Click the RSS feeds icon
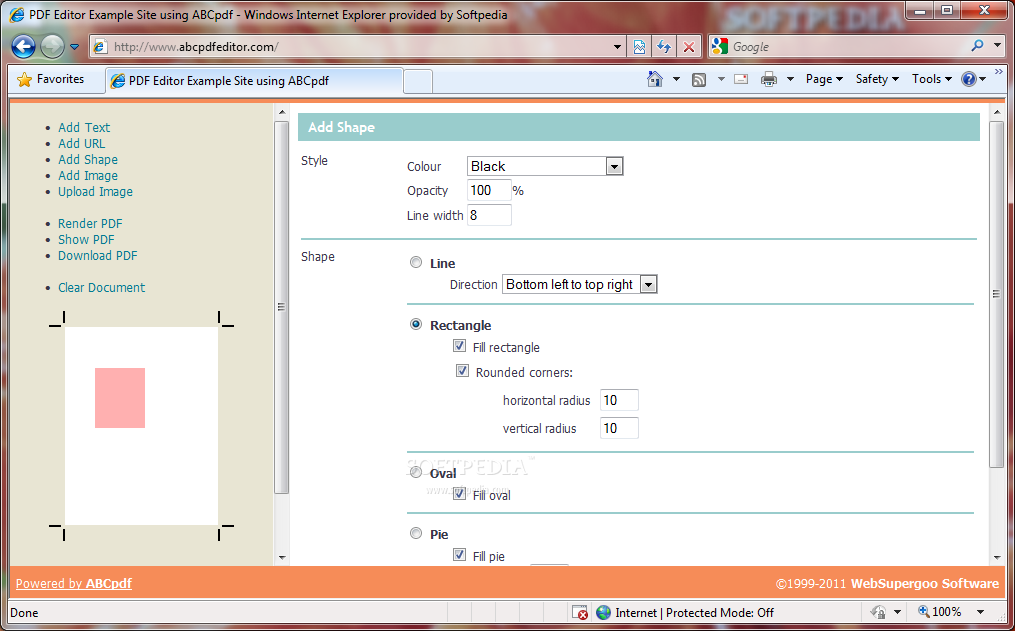This screenshot has width=1015, height=631. tap(699, 80)
